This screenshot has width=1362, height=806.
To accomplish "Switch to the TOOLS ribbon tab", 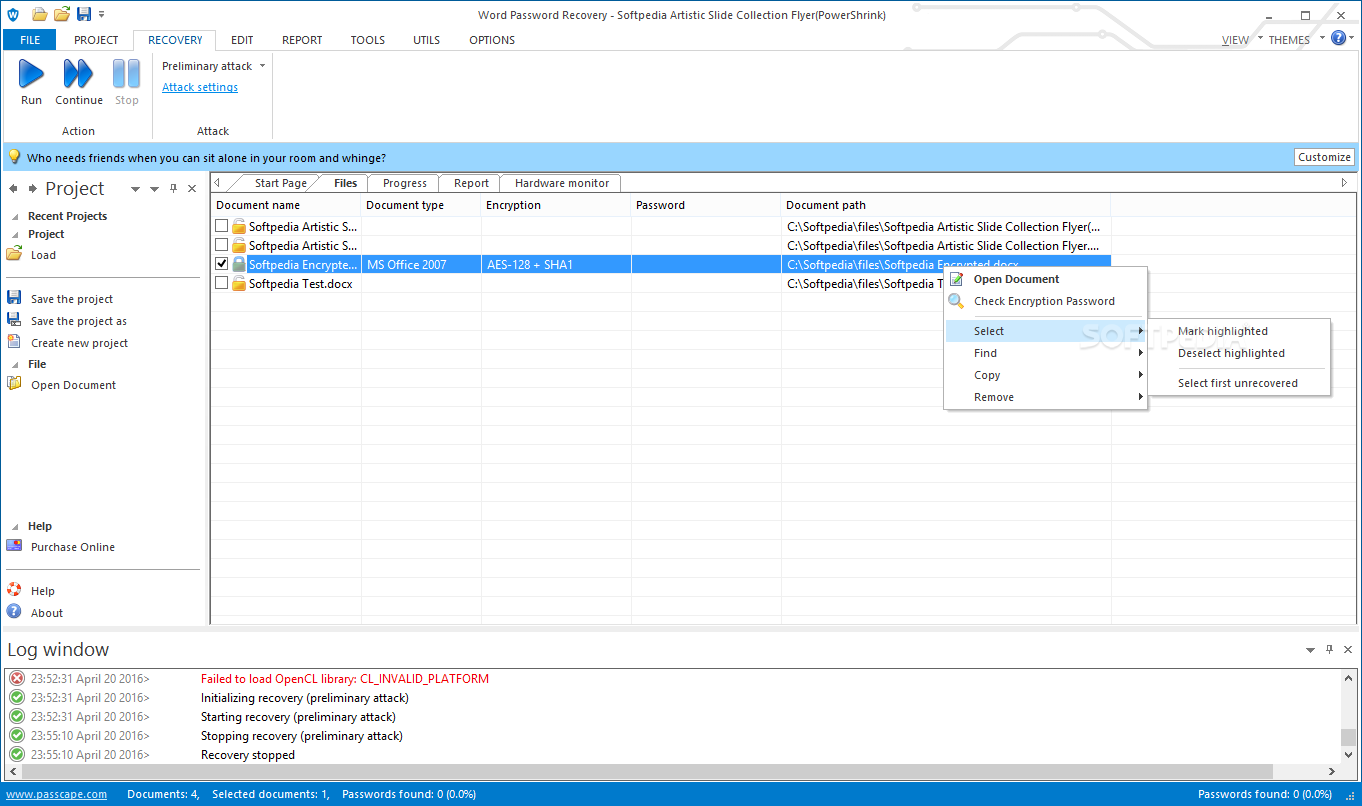I will click(x=367, y=40).
